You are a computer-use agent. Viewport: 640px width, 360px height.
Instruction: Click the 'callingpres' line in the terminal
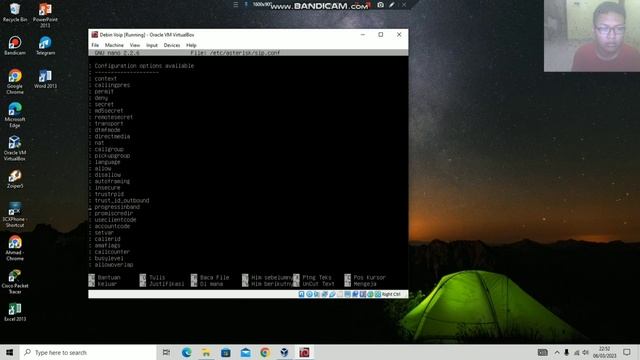click(x=112, y=85)
